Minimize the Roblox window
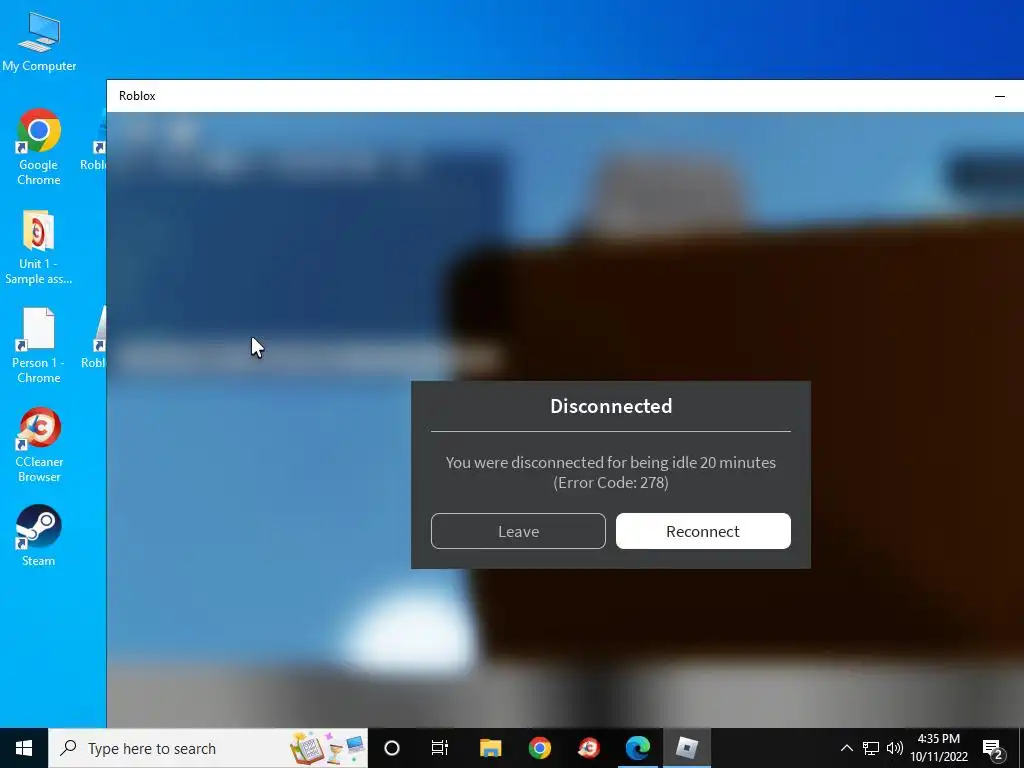1024x768 pixels. pos(999,96)
